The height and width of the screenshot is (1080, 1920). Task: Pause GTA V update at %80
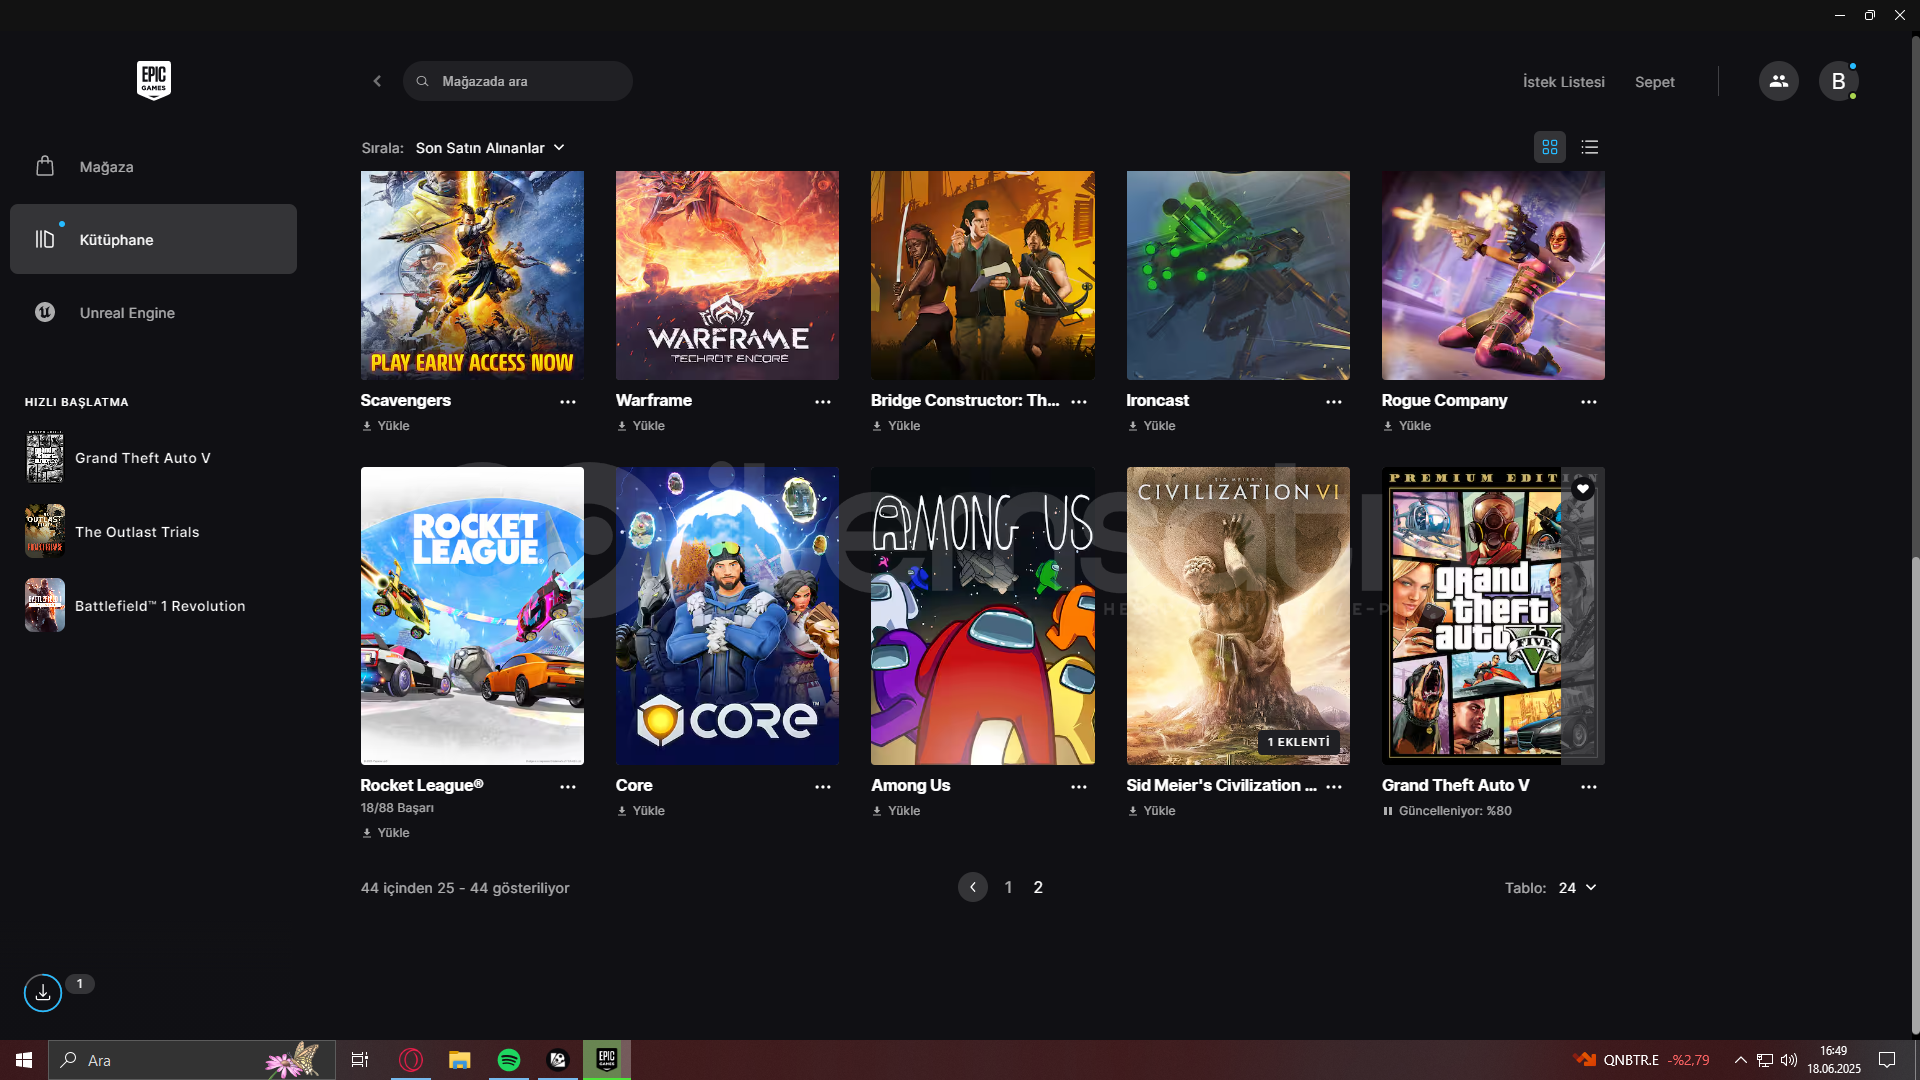point(1388,811)
